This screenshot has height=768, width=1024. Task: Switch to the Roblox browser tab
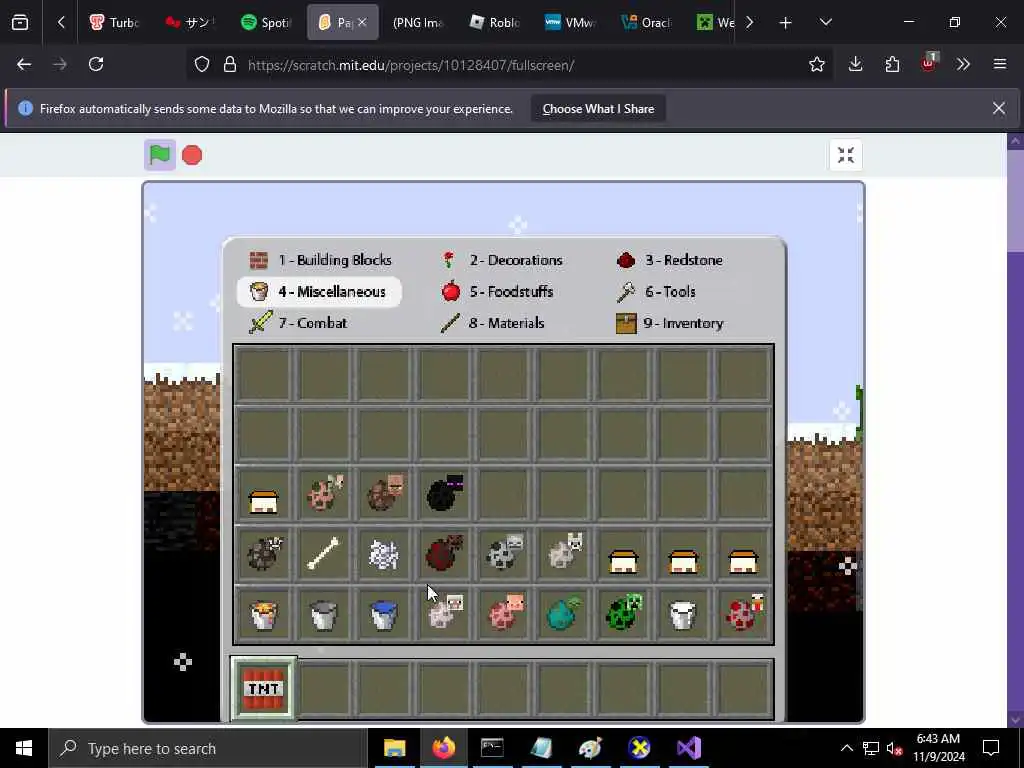point(494,22)
